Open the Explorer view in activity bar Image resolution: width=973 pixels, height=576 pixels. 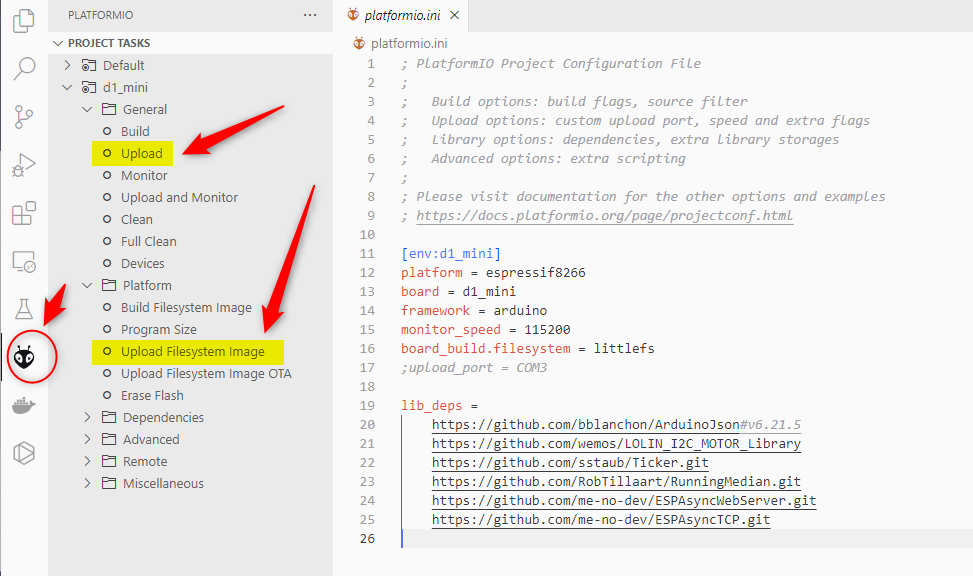pos(23,22)
